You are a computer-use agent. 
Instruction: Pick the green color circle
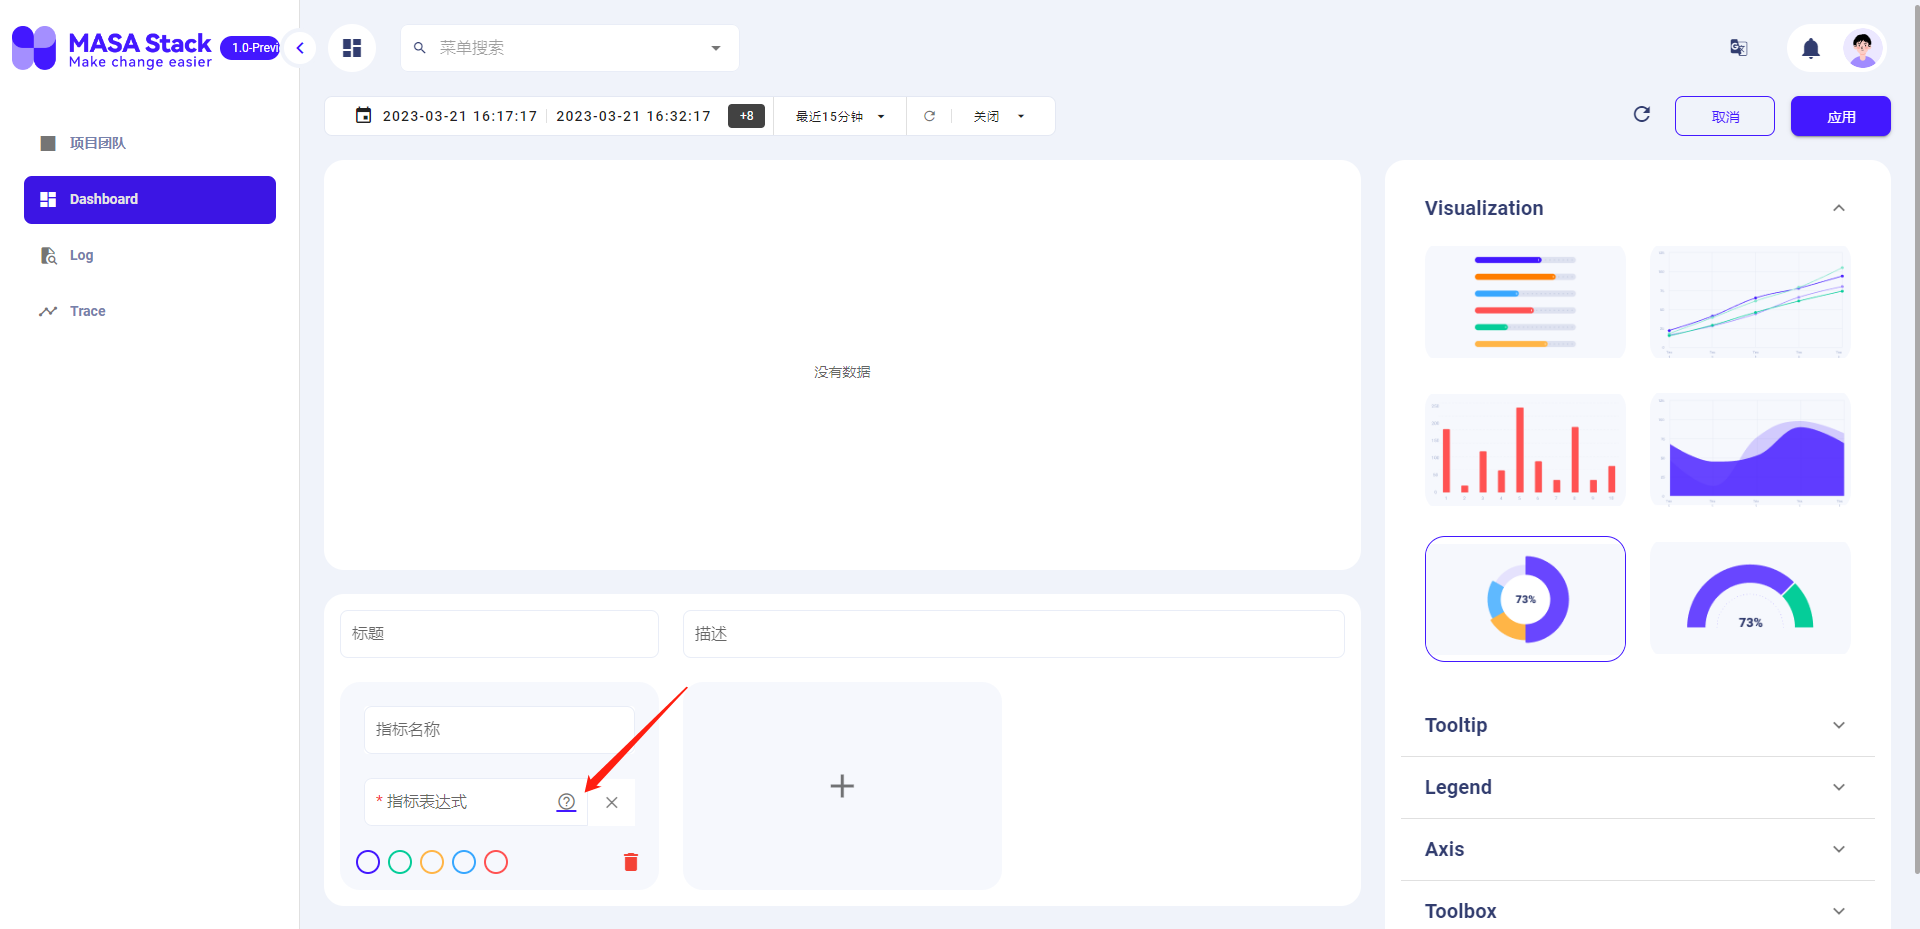pyautogui.click(x=400, y=862)
